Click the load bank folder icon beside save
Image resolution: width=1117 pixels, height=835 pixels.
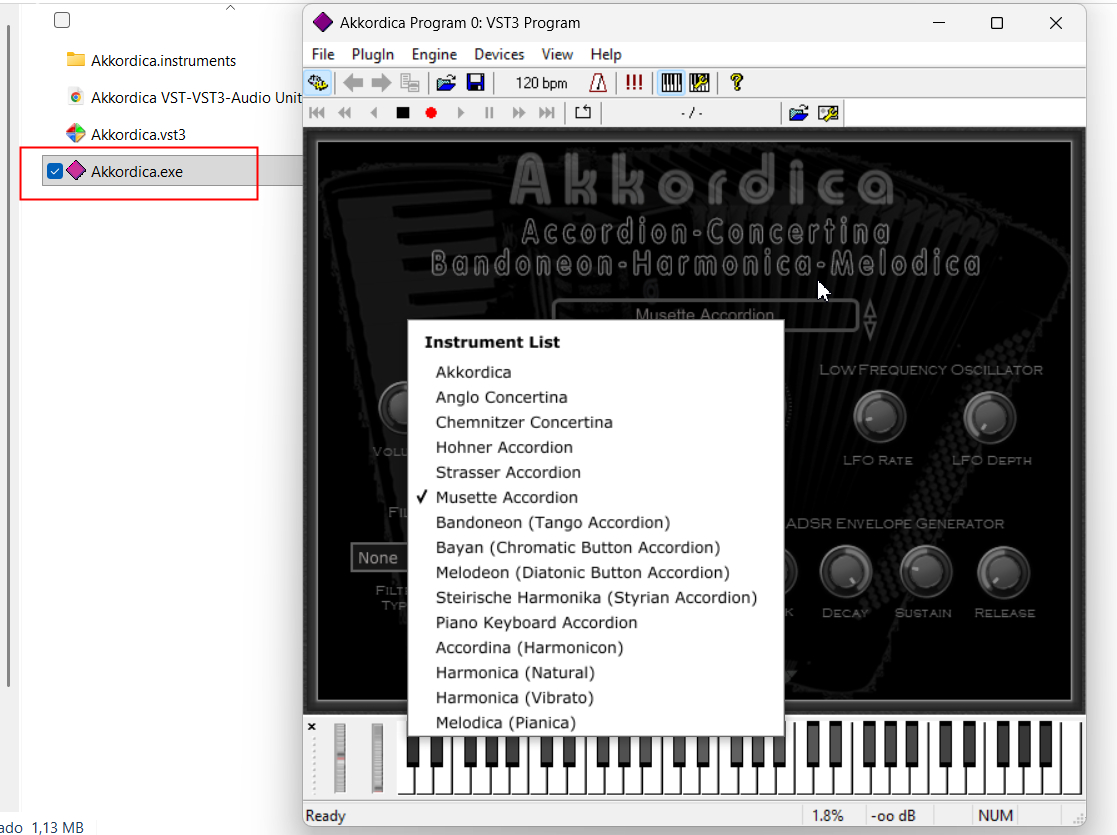[446, 83]
